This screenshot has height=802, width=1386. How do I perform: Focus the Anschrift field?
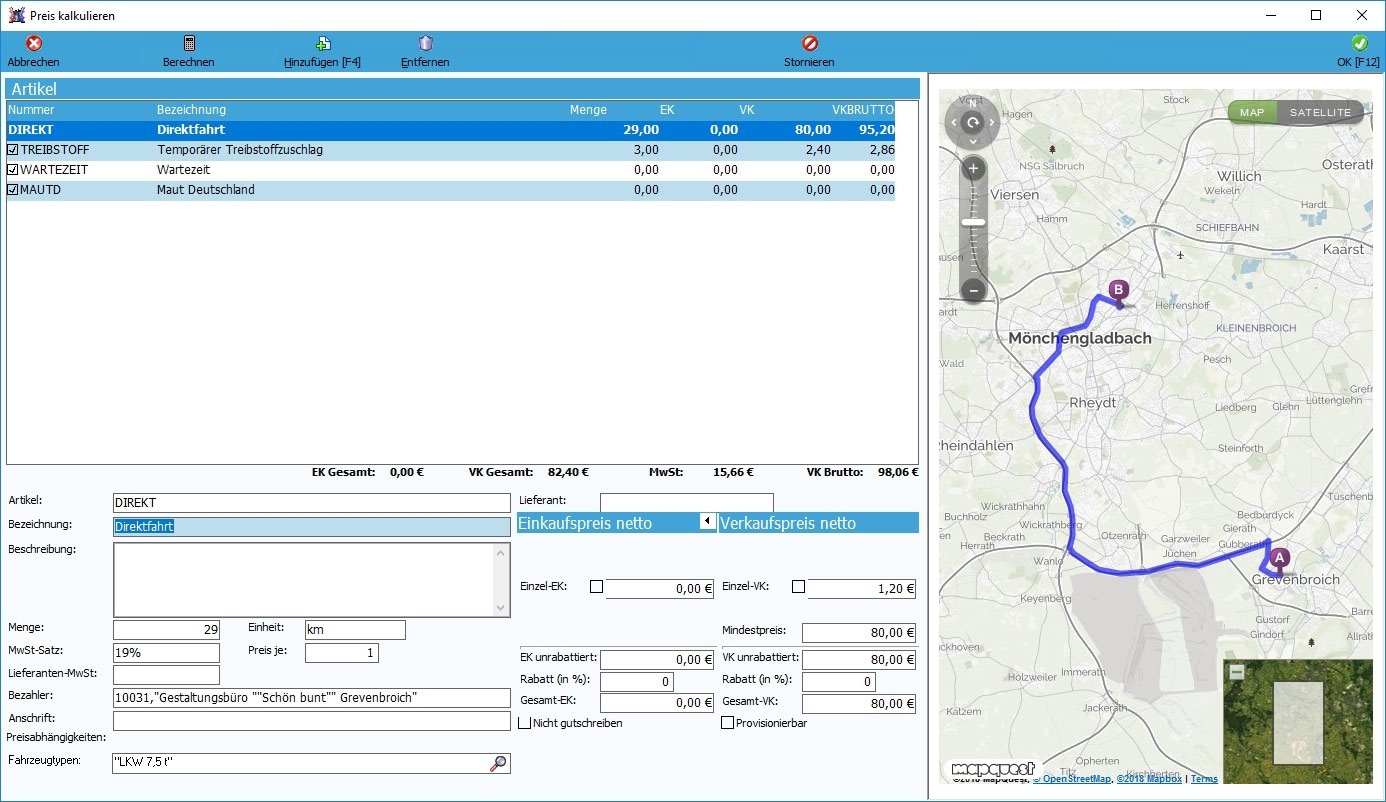312,721
